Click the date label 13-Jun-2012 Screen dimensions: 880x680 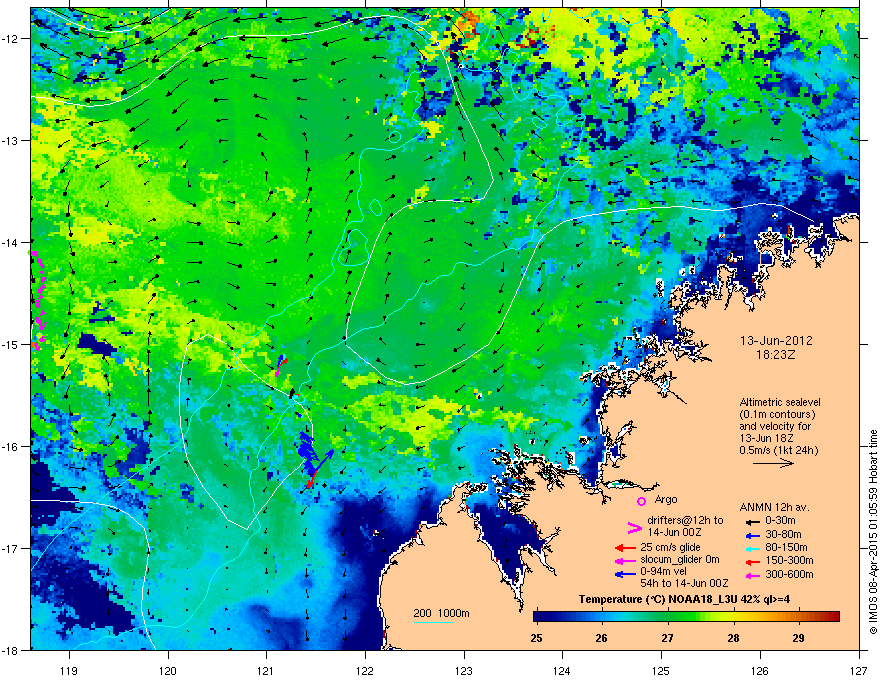coord(776,341)
